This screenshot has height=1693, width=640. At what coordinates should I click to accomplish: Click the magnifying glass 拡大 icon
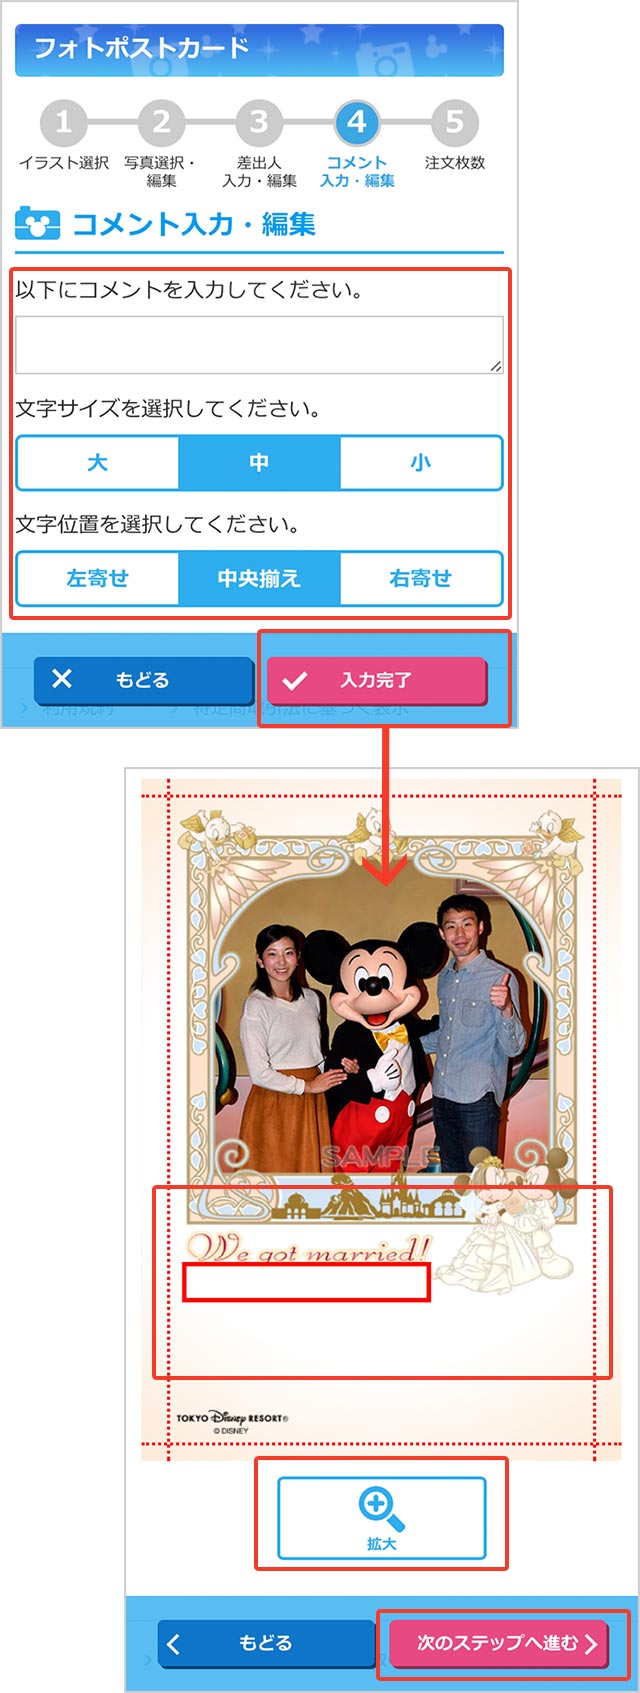click(x=382, y=1509)
